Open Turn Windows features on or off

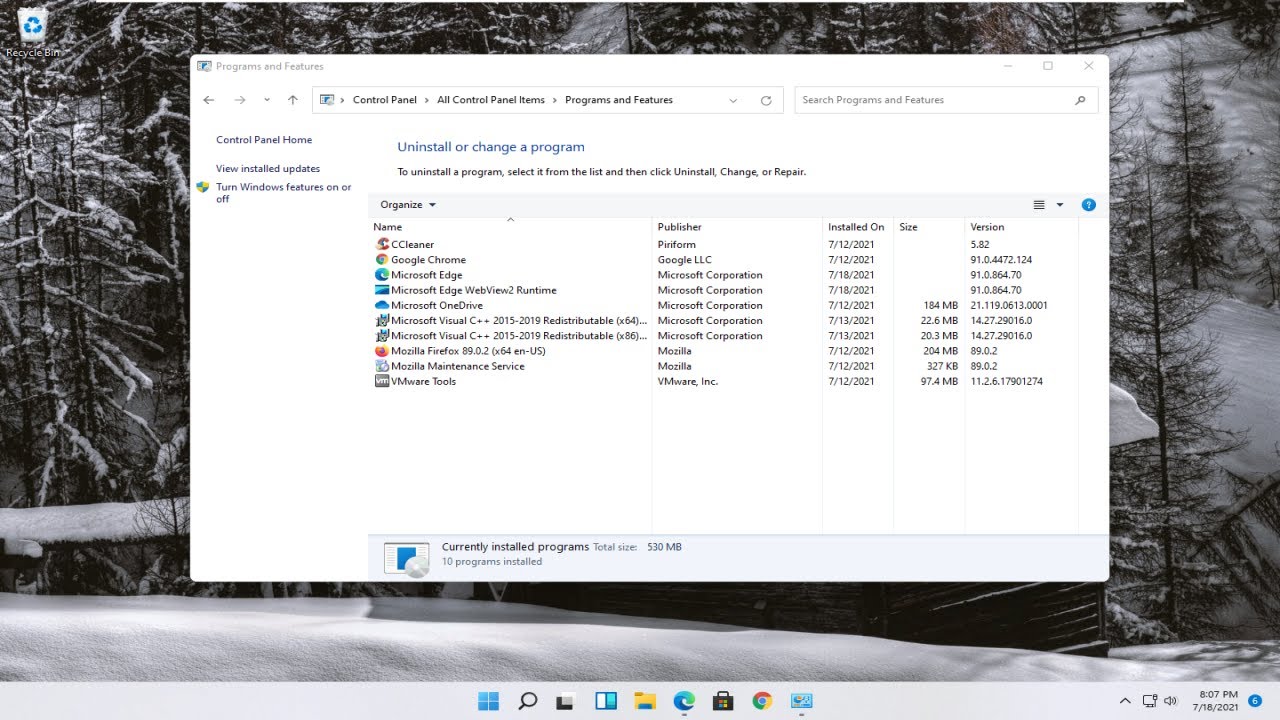point(284,193)
